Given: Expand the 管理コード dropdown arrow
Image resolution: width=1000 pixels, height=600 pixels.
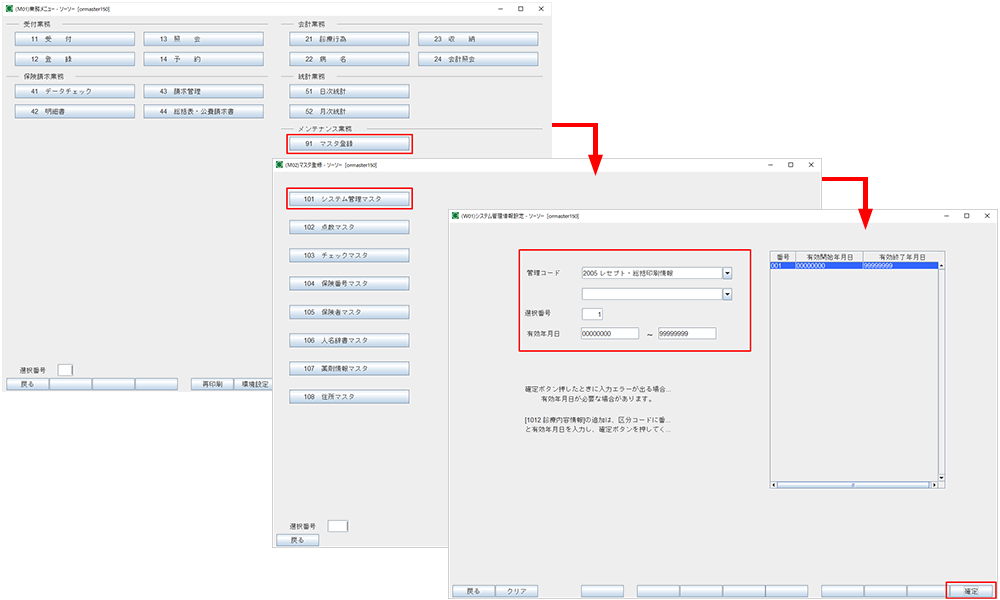Looking at the screenshot, I should point(727,272).
